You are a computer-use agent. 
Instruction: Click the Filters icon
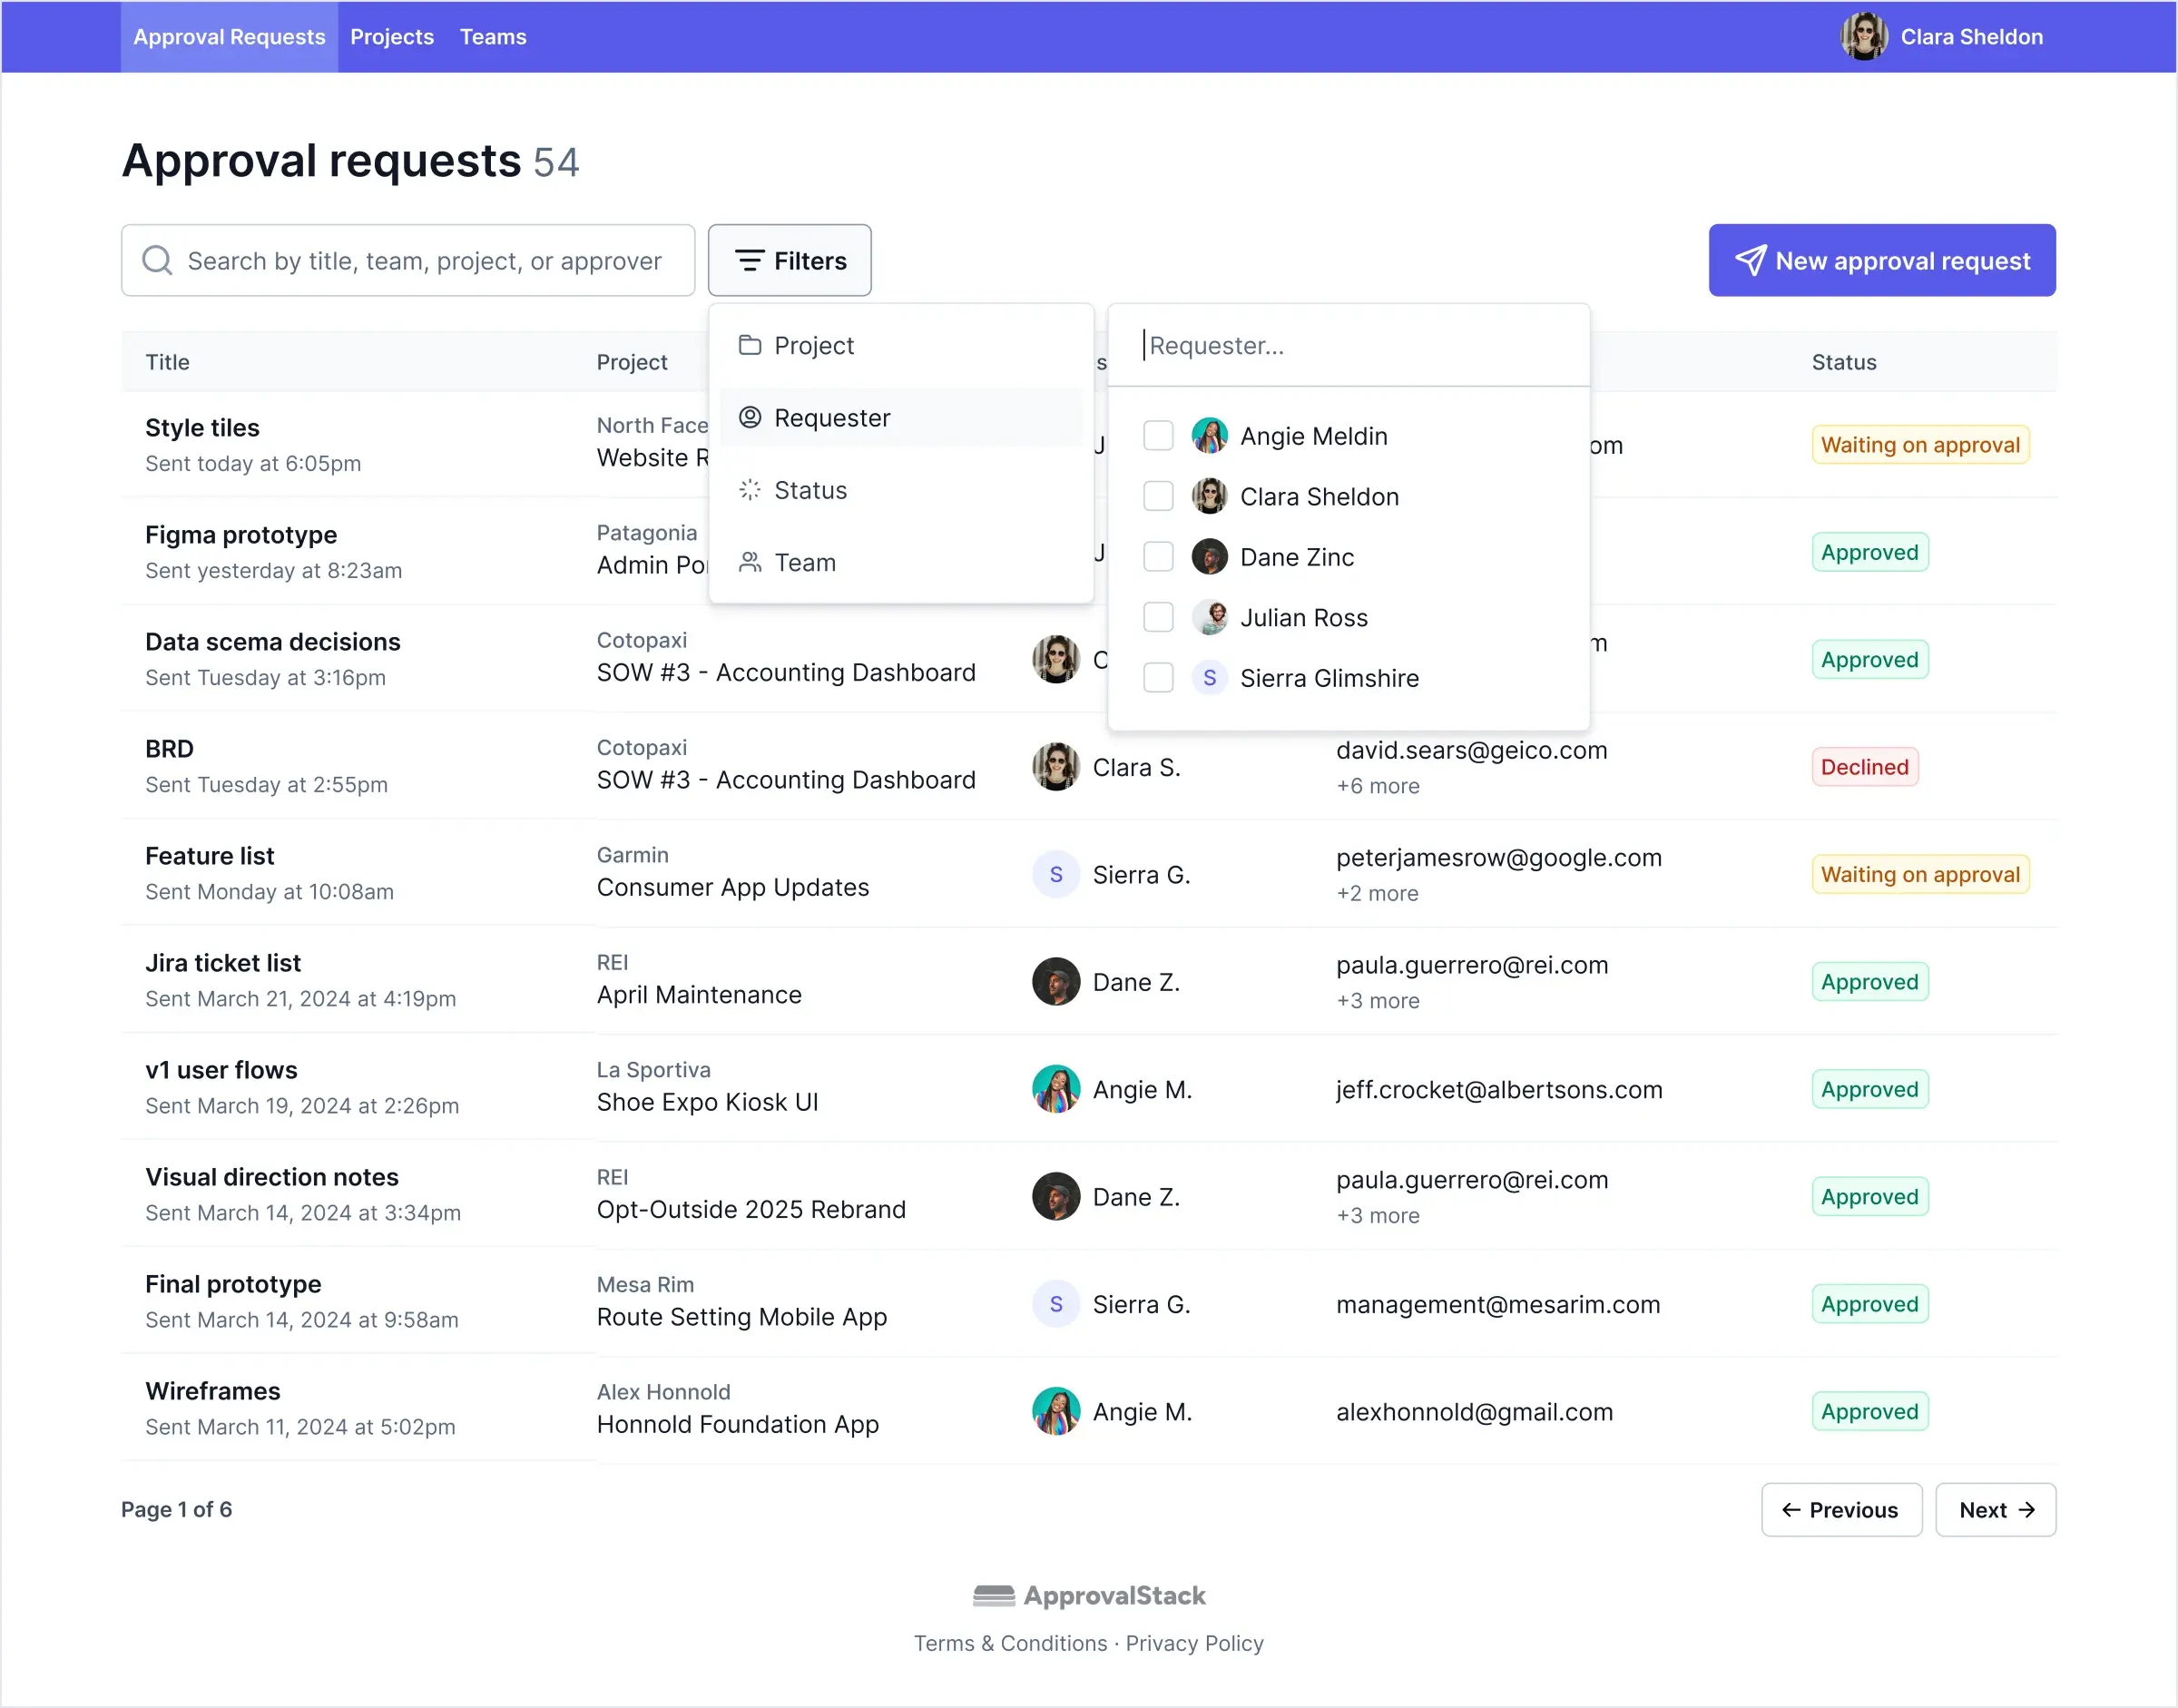pyautogui.click(x=751, y=260)
